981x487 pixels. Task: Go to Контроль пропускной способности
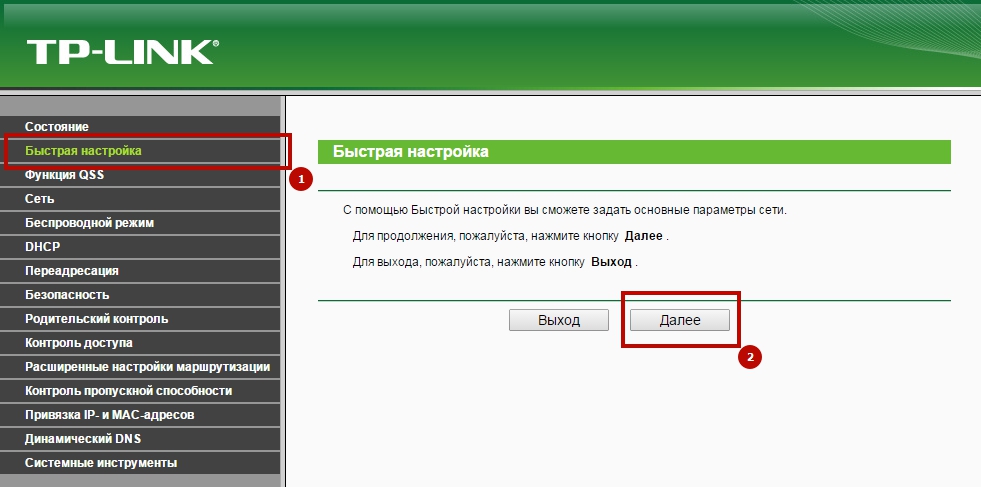tap(128, 391)
